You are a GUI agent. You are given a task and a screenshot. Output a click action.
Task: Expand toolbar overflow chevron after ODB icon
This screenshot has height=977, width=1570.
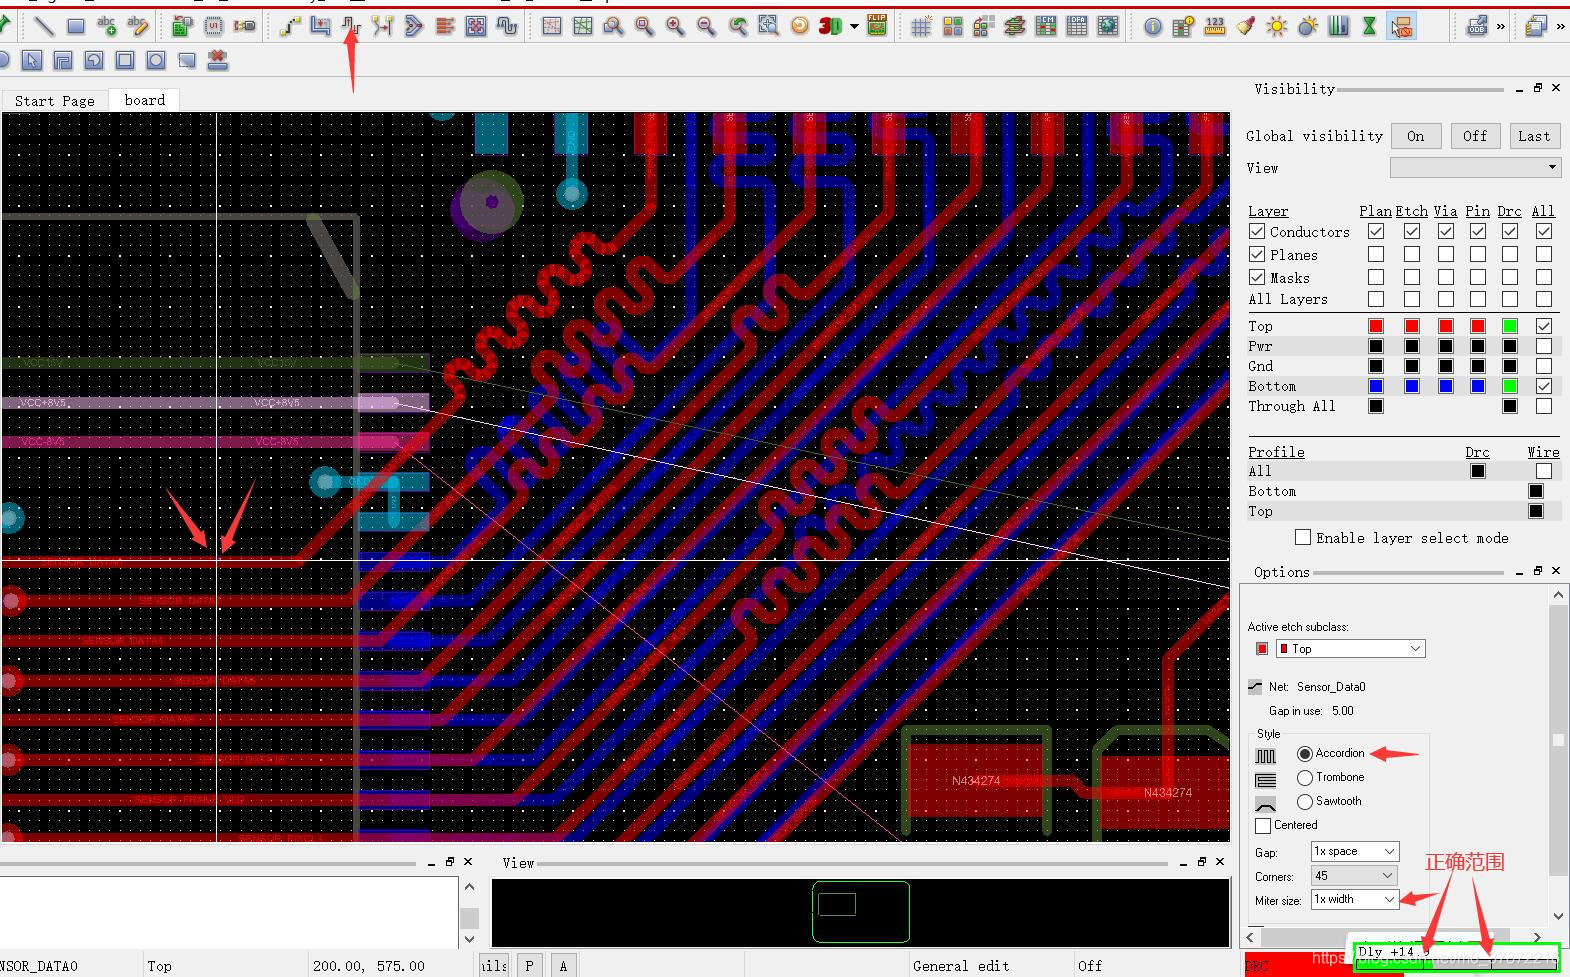coord(1500,27)
